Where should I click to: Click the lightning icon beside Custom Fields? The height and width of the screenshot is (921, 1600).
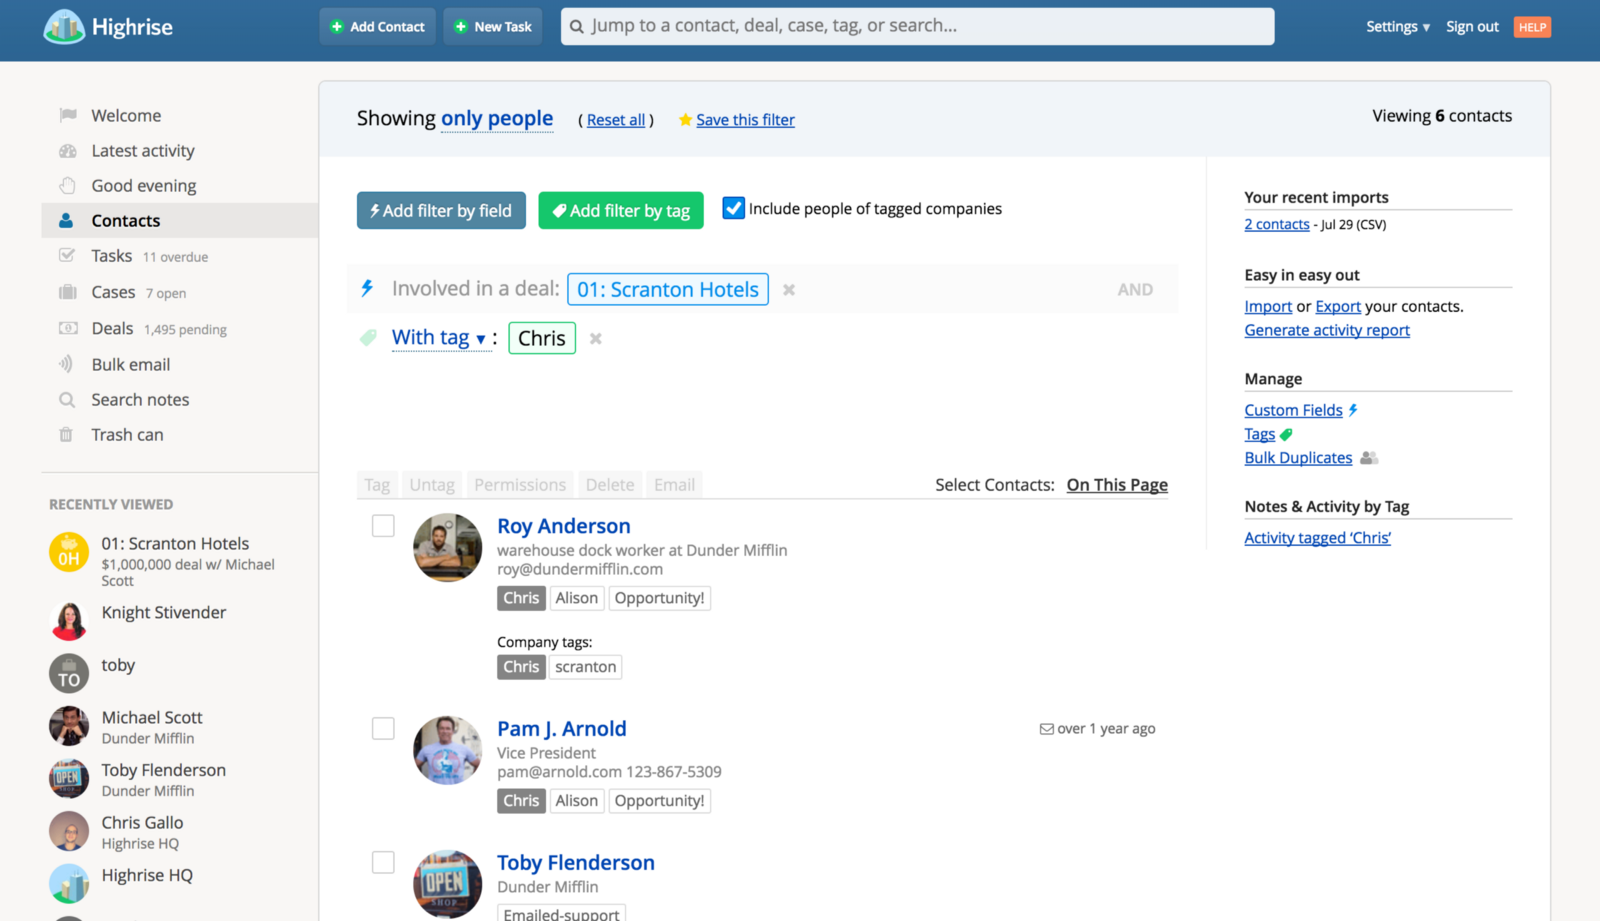pos(1353,410)
